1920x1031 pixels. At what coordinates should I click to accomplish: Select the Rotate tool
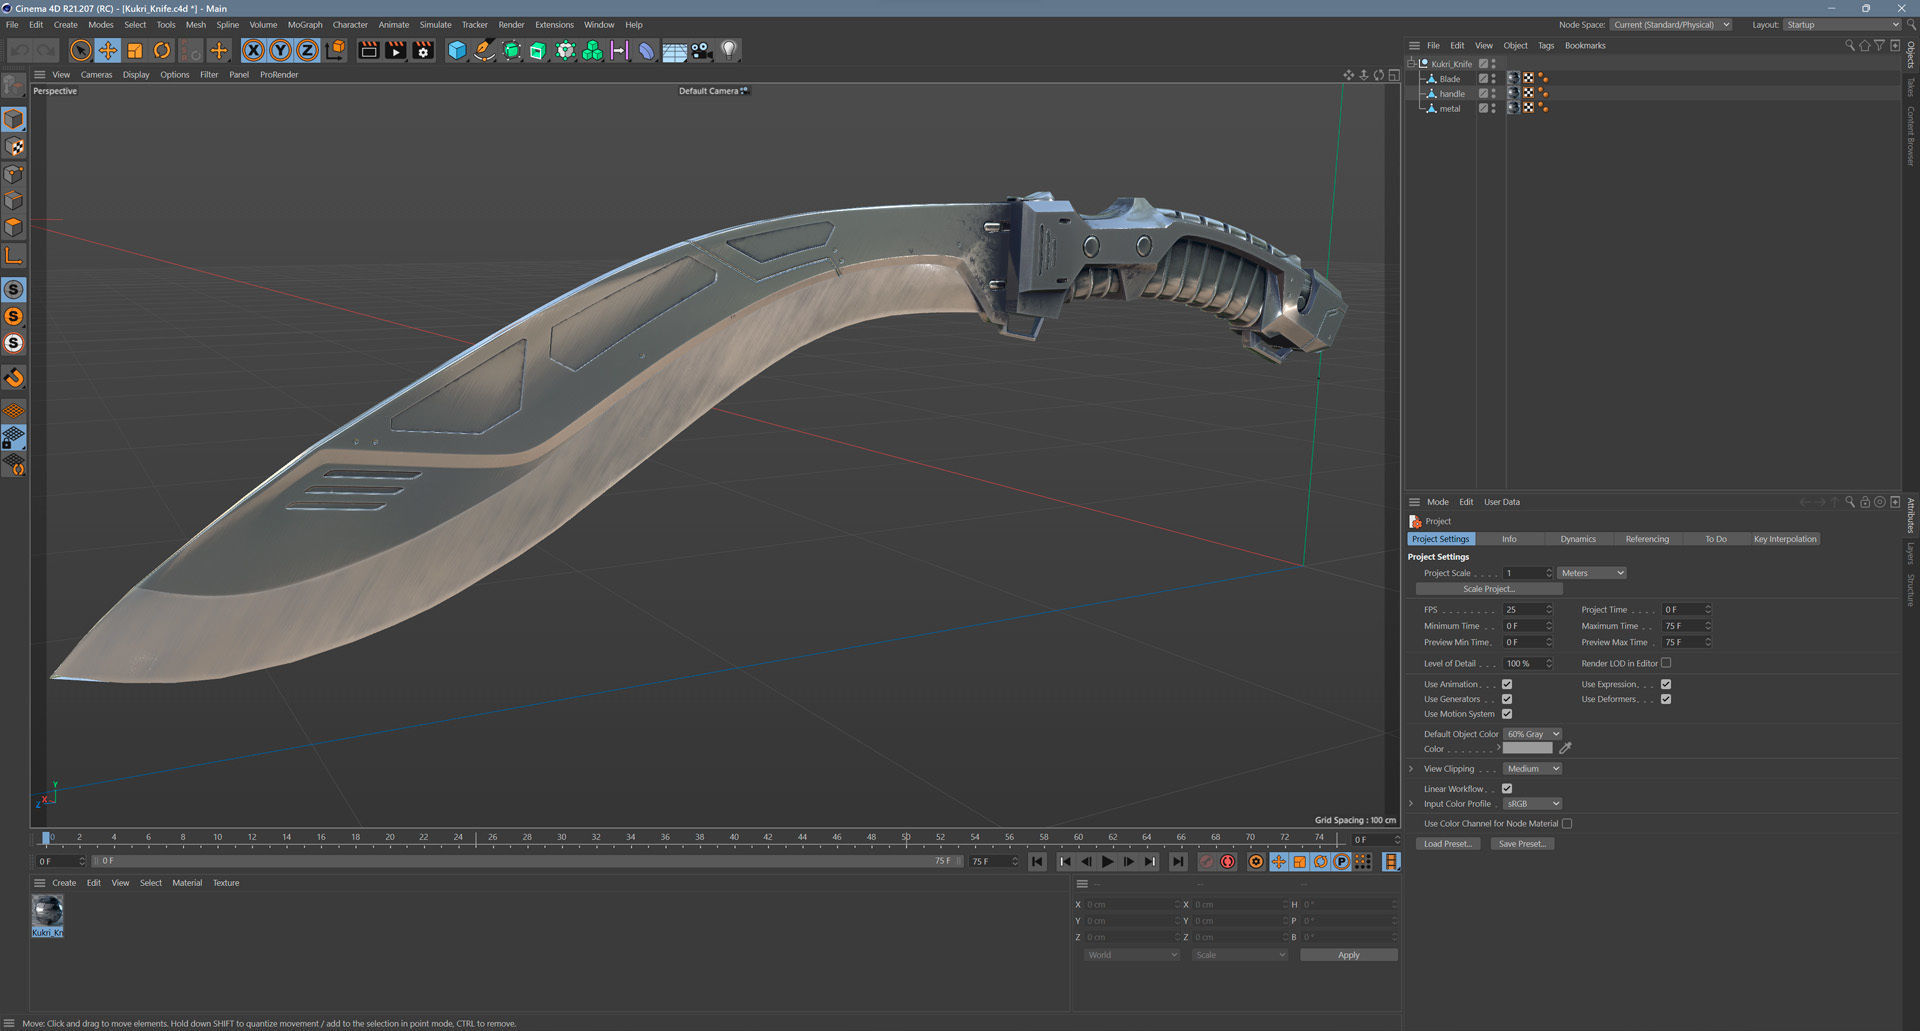(162, 50)
